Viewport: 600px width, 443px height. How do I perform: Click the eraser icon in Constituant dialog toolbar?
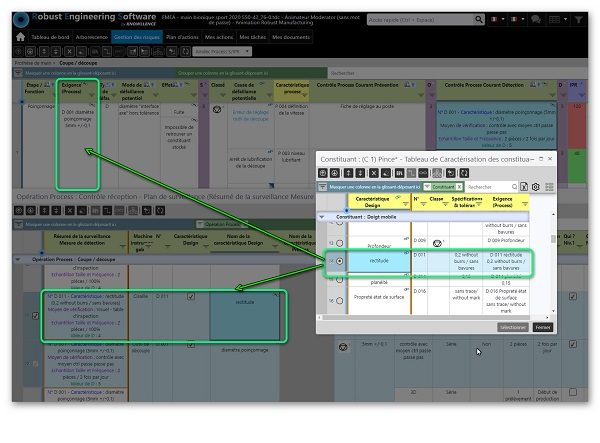pos(386,173)
